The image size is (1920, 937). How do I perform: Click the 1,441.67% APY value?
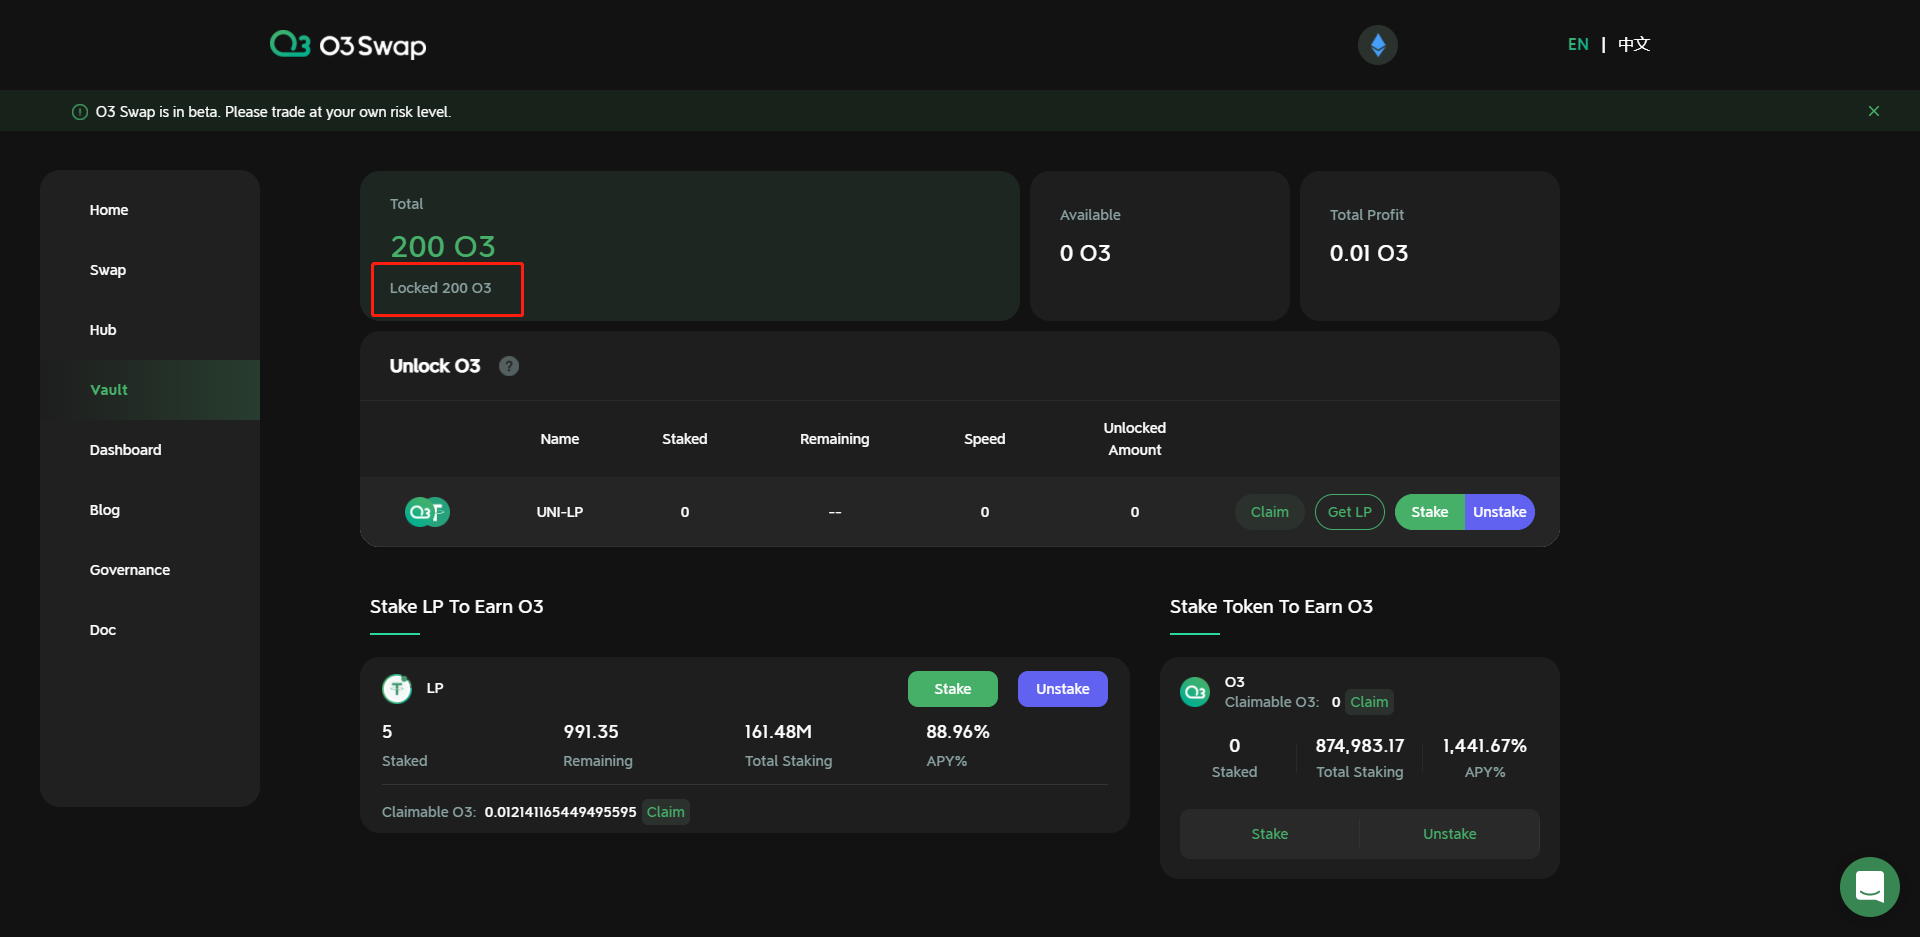click(x=1485, y=746)
